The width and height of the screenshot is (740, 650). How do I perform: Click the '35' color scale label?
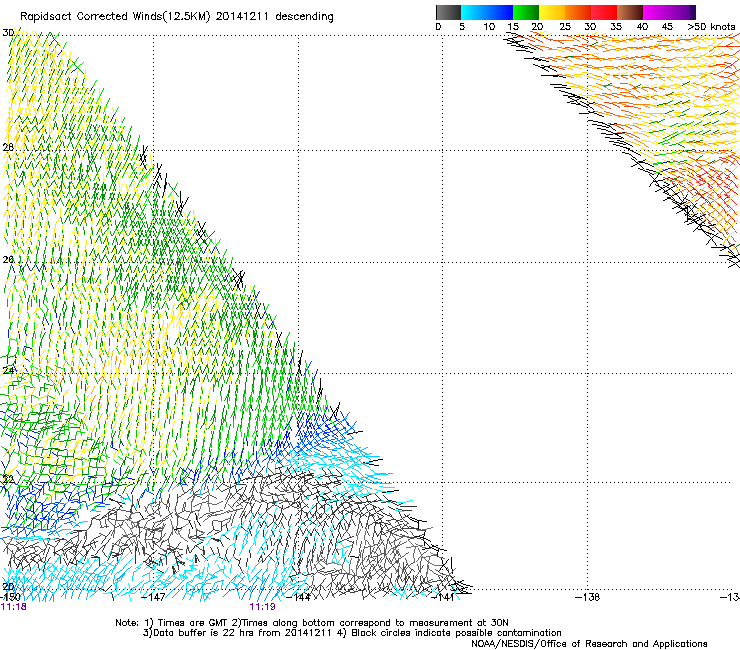[616, 27]
